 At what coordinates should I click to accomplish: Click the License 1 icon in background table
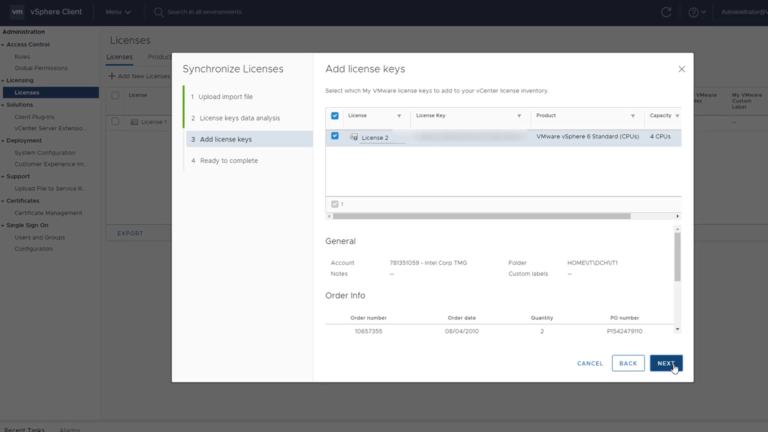click(134, 122)
